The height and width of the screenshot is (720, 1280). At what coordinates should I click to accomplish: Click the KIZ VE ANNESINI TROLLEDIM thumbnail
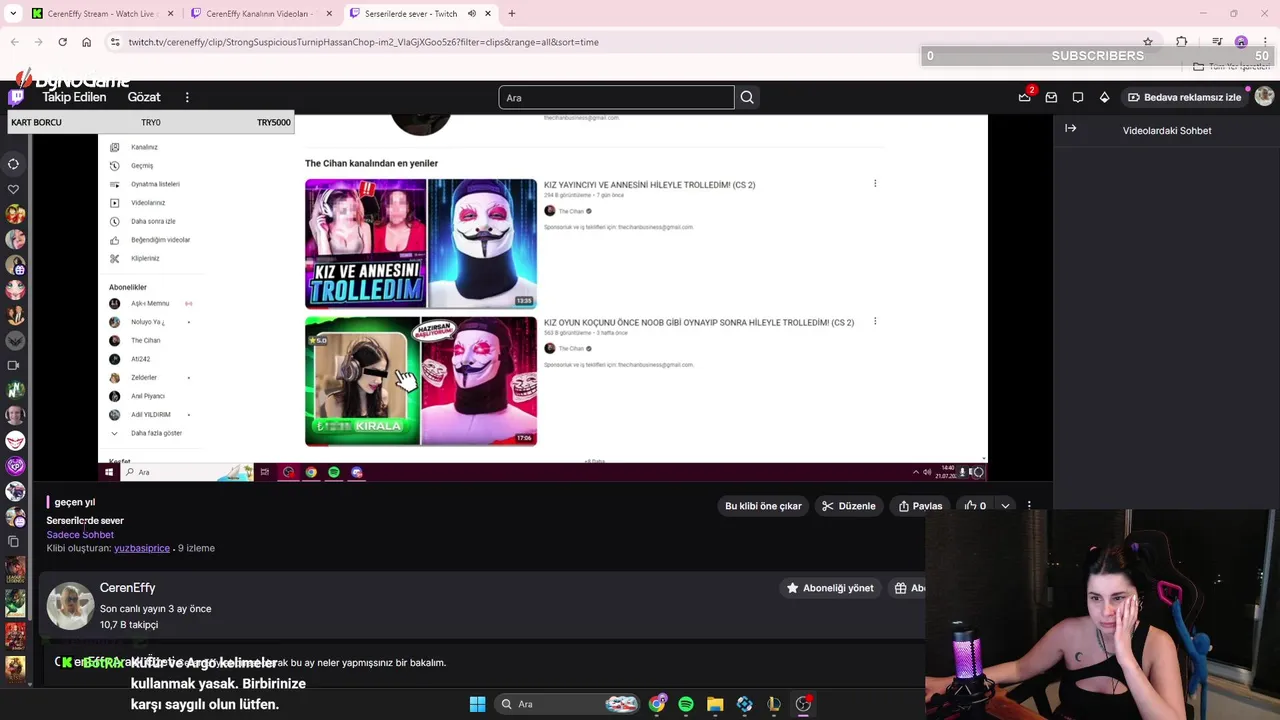(421, 243)
